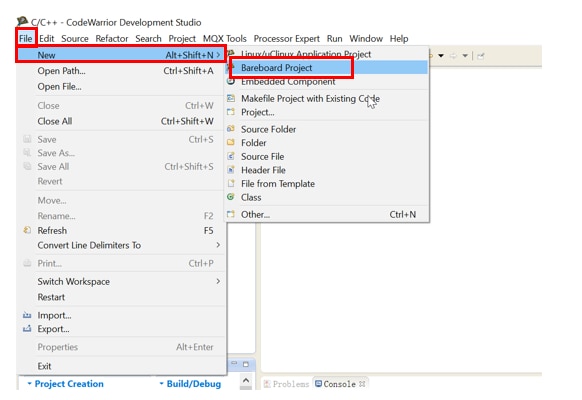Click the toolbar icon right of separator

481,56
